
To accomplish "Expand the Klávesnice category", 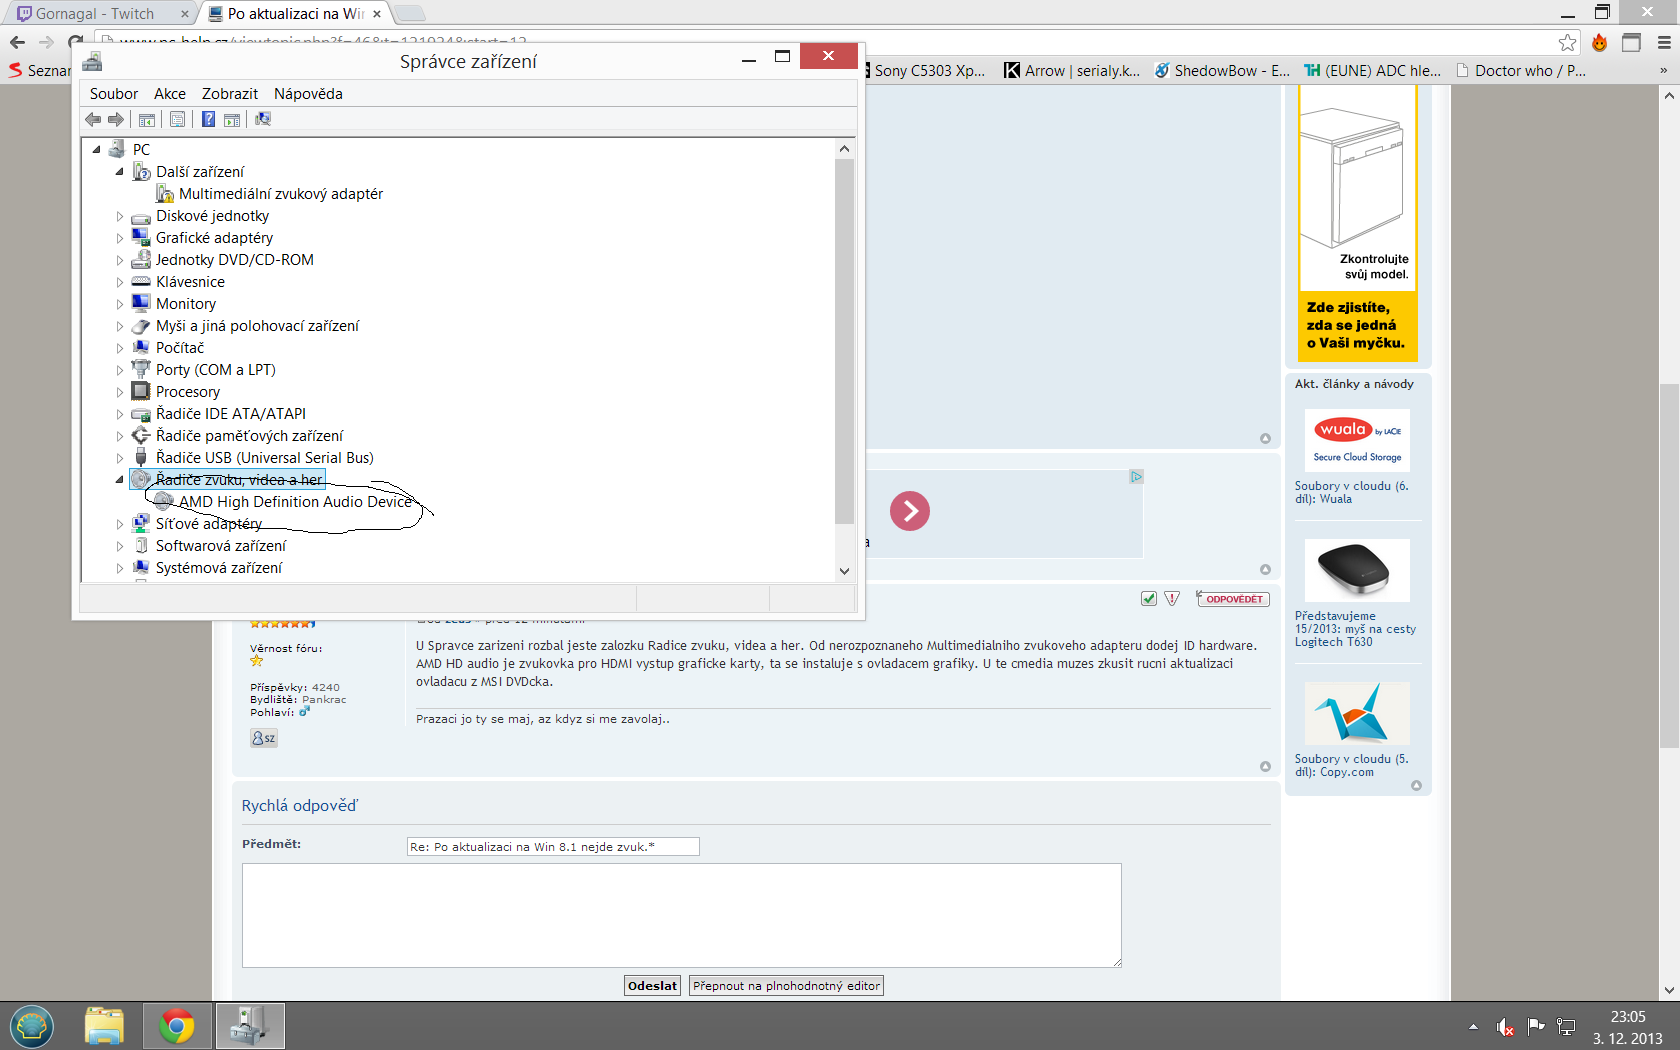I will point(120,282).
